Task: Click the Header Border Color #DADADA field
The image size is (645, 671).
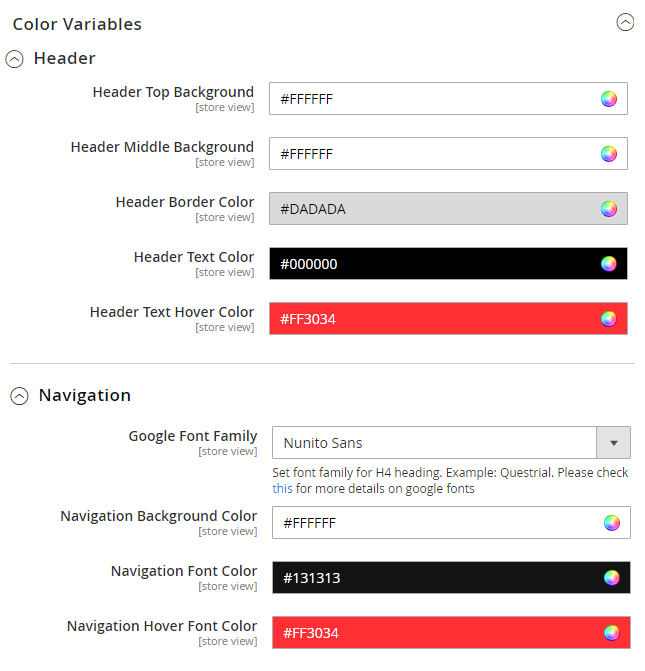Action: point(430,209)
